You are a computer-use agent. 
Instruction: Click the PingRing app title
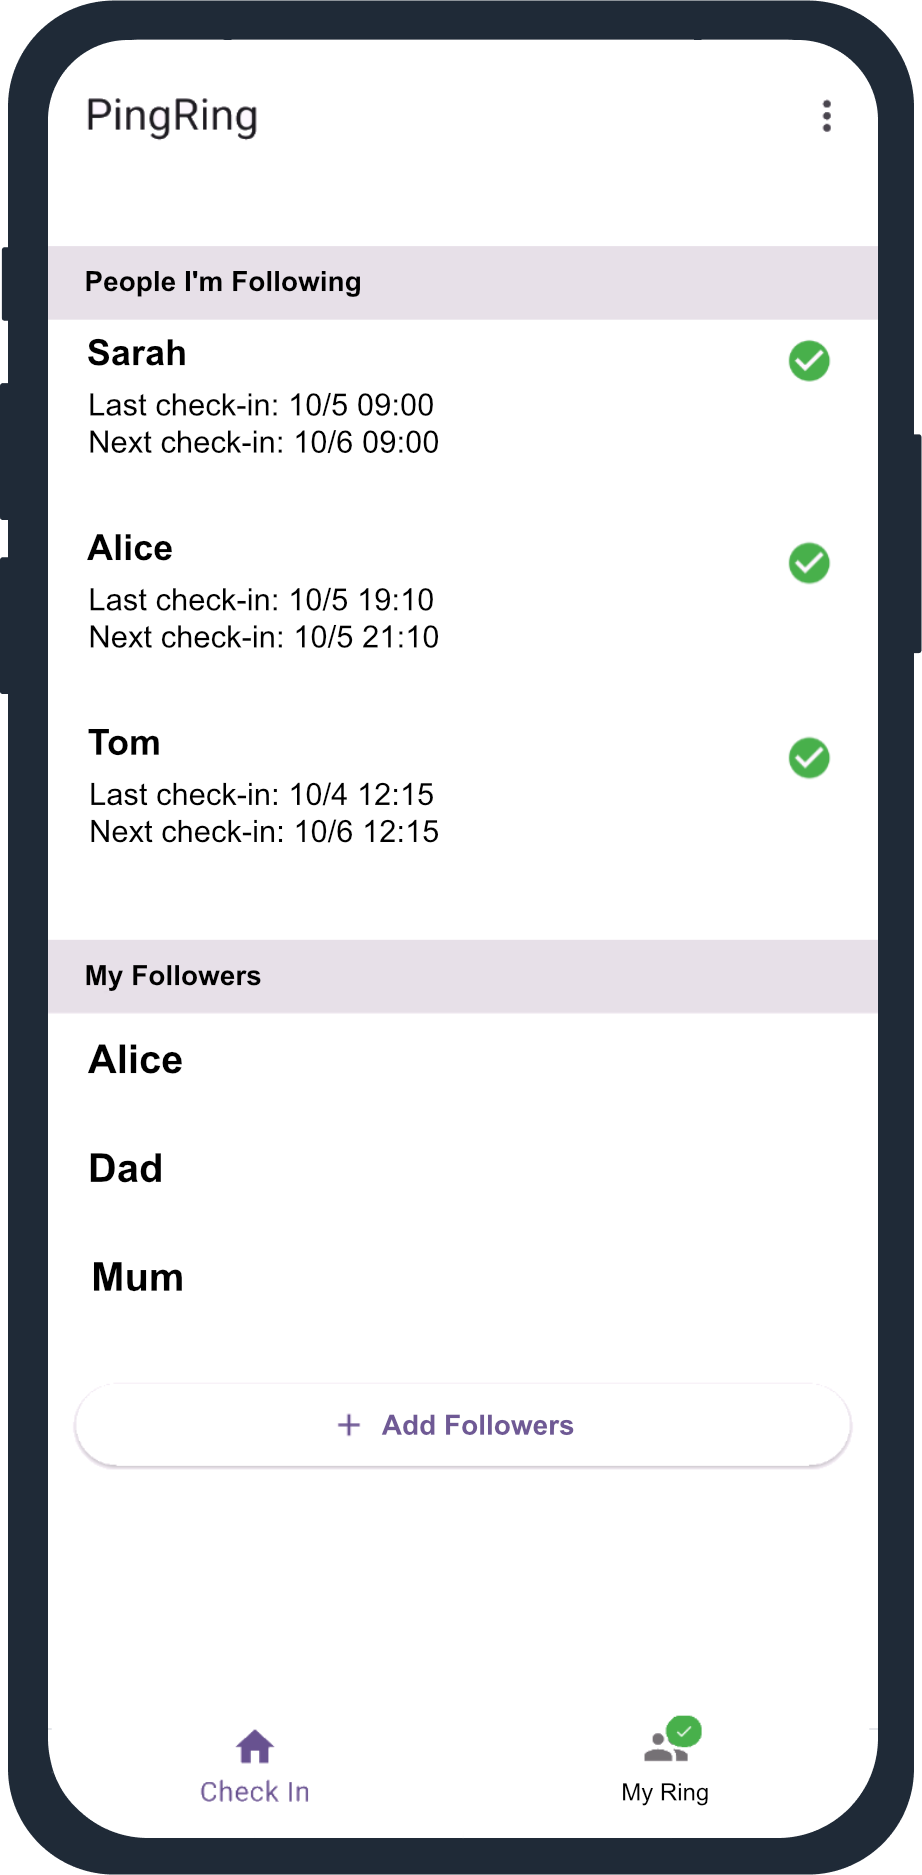click(172, 116)
